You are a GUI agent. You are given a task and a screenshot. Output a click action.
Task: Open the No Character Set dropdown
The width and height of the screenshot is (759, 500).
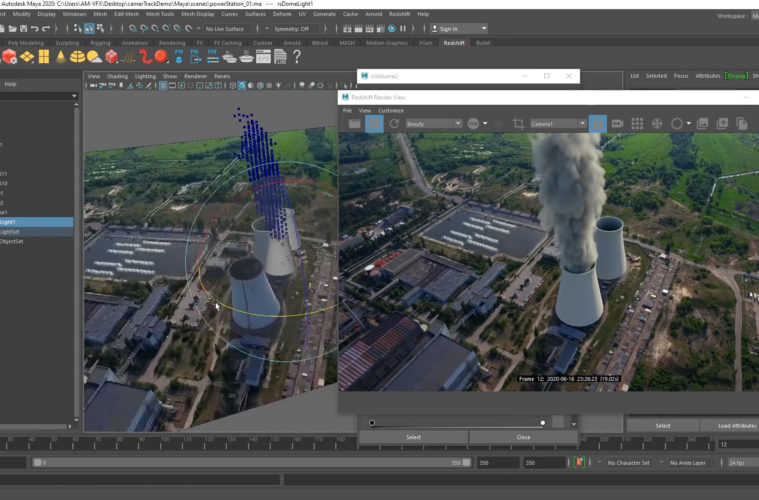pos(628,463)
